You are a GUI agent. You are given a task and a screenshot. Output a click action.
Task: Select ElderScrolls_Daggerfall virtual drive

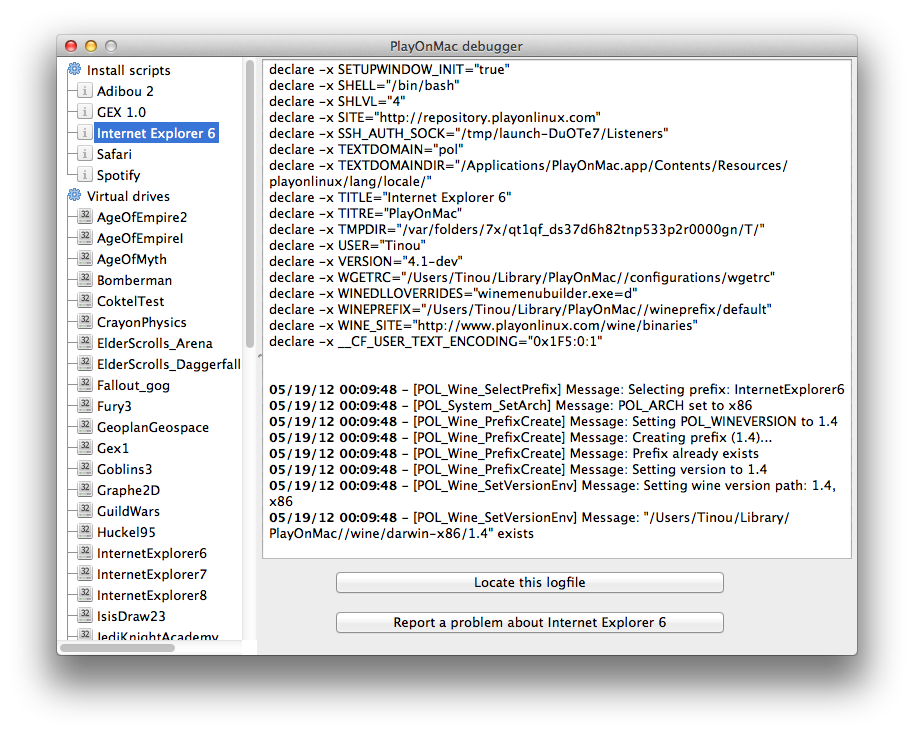coord(168,364)
